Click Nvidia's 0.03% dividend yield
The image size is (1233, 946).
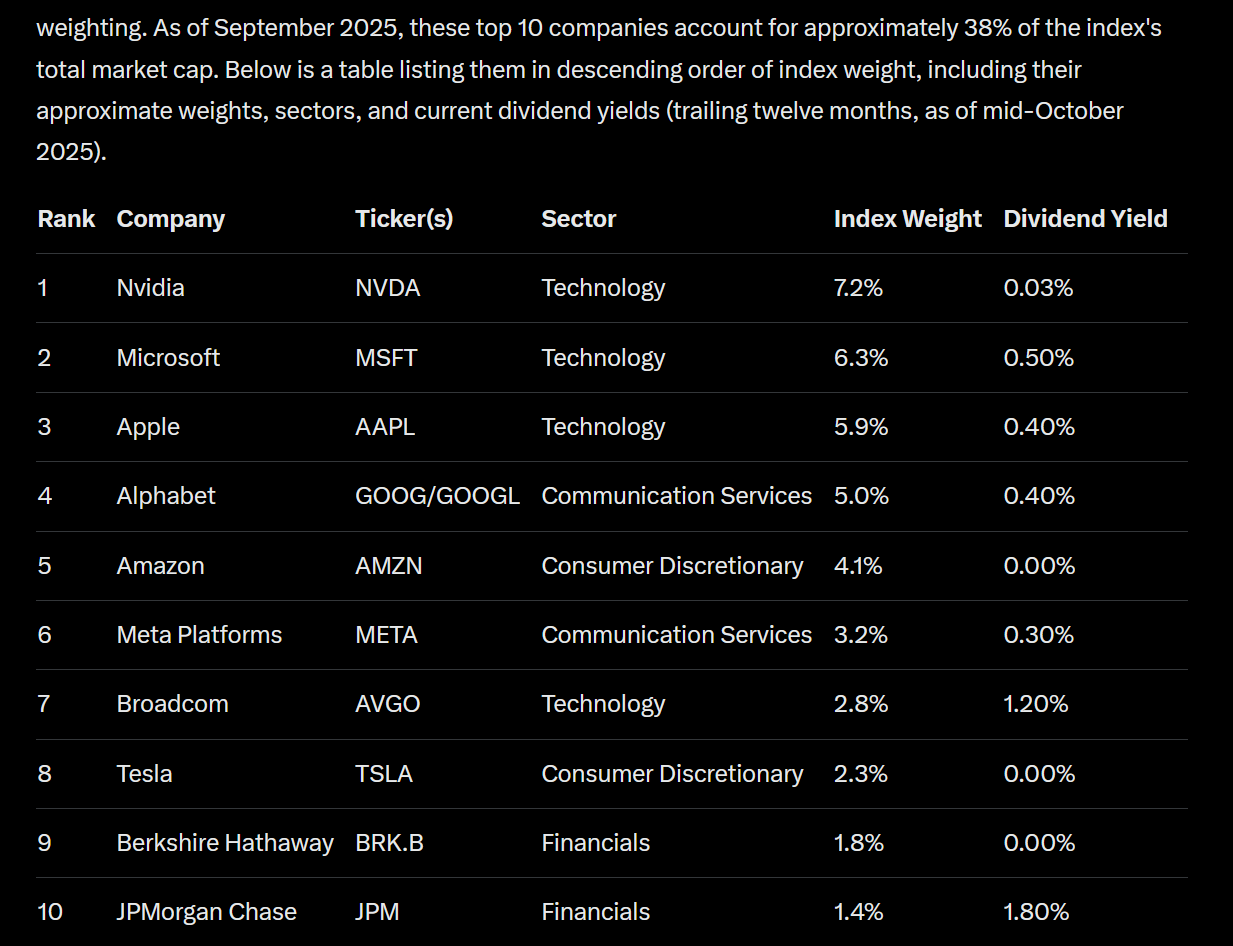pos(1038,288)
